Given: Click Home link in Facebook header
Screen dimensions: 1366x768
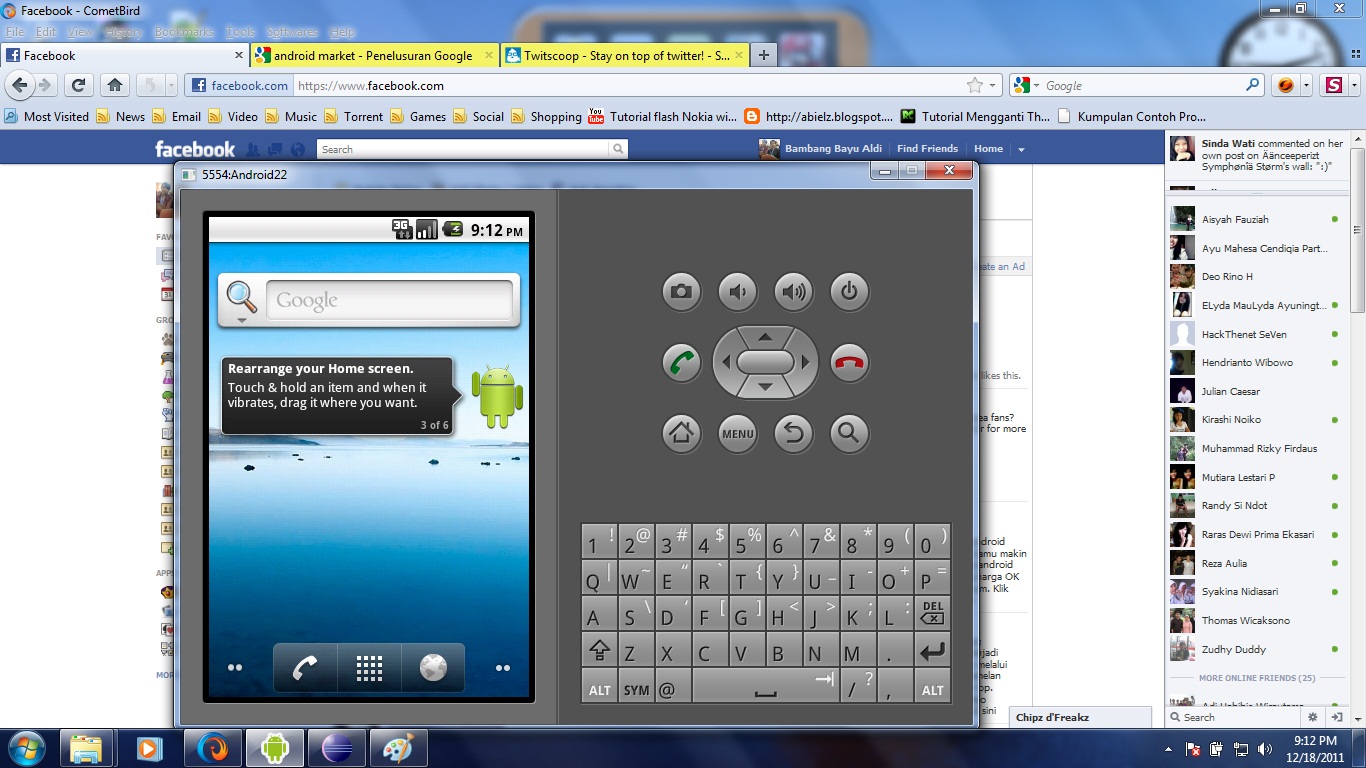Looking at the screenshot, I should tap(988, 149).
